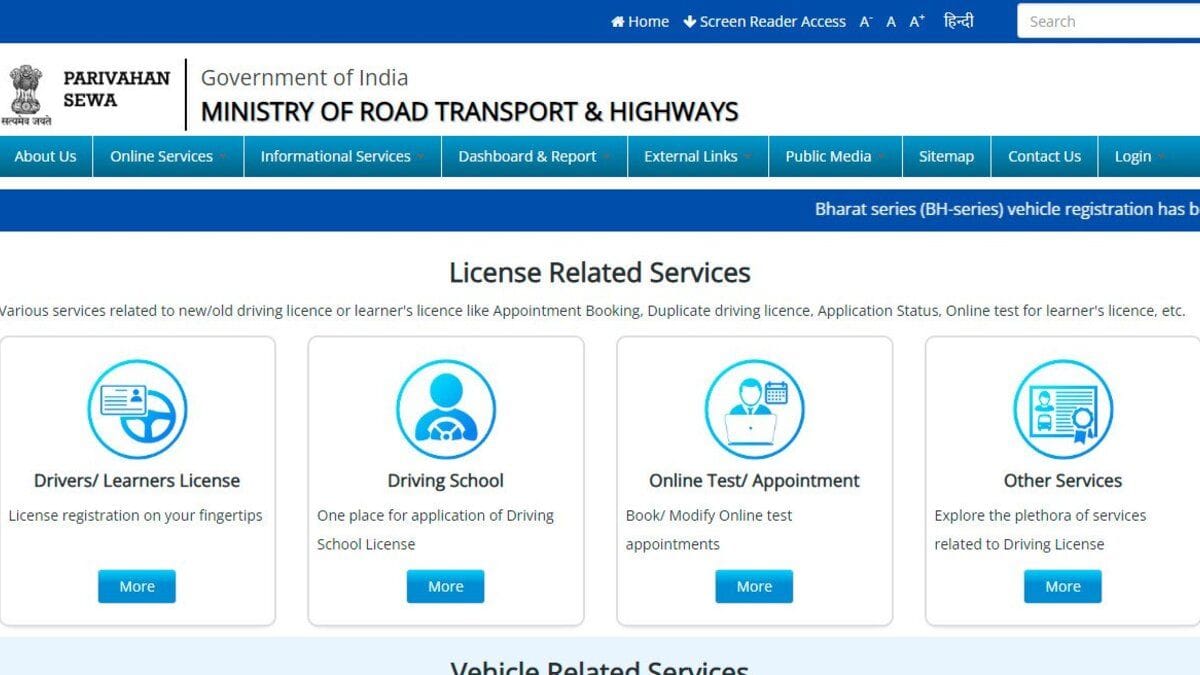The width and height of the screenshot is (1200, 675).
Task: Click the Driving School driver icon
Action: [x=446, y=409]
